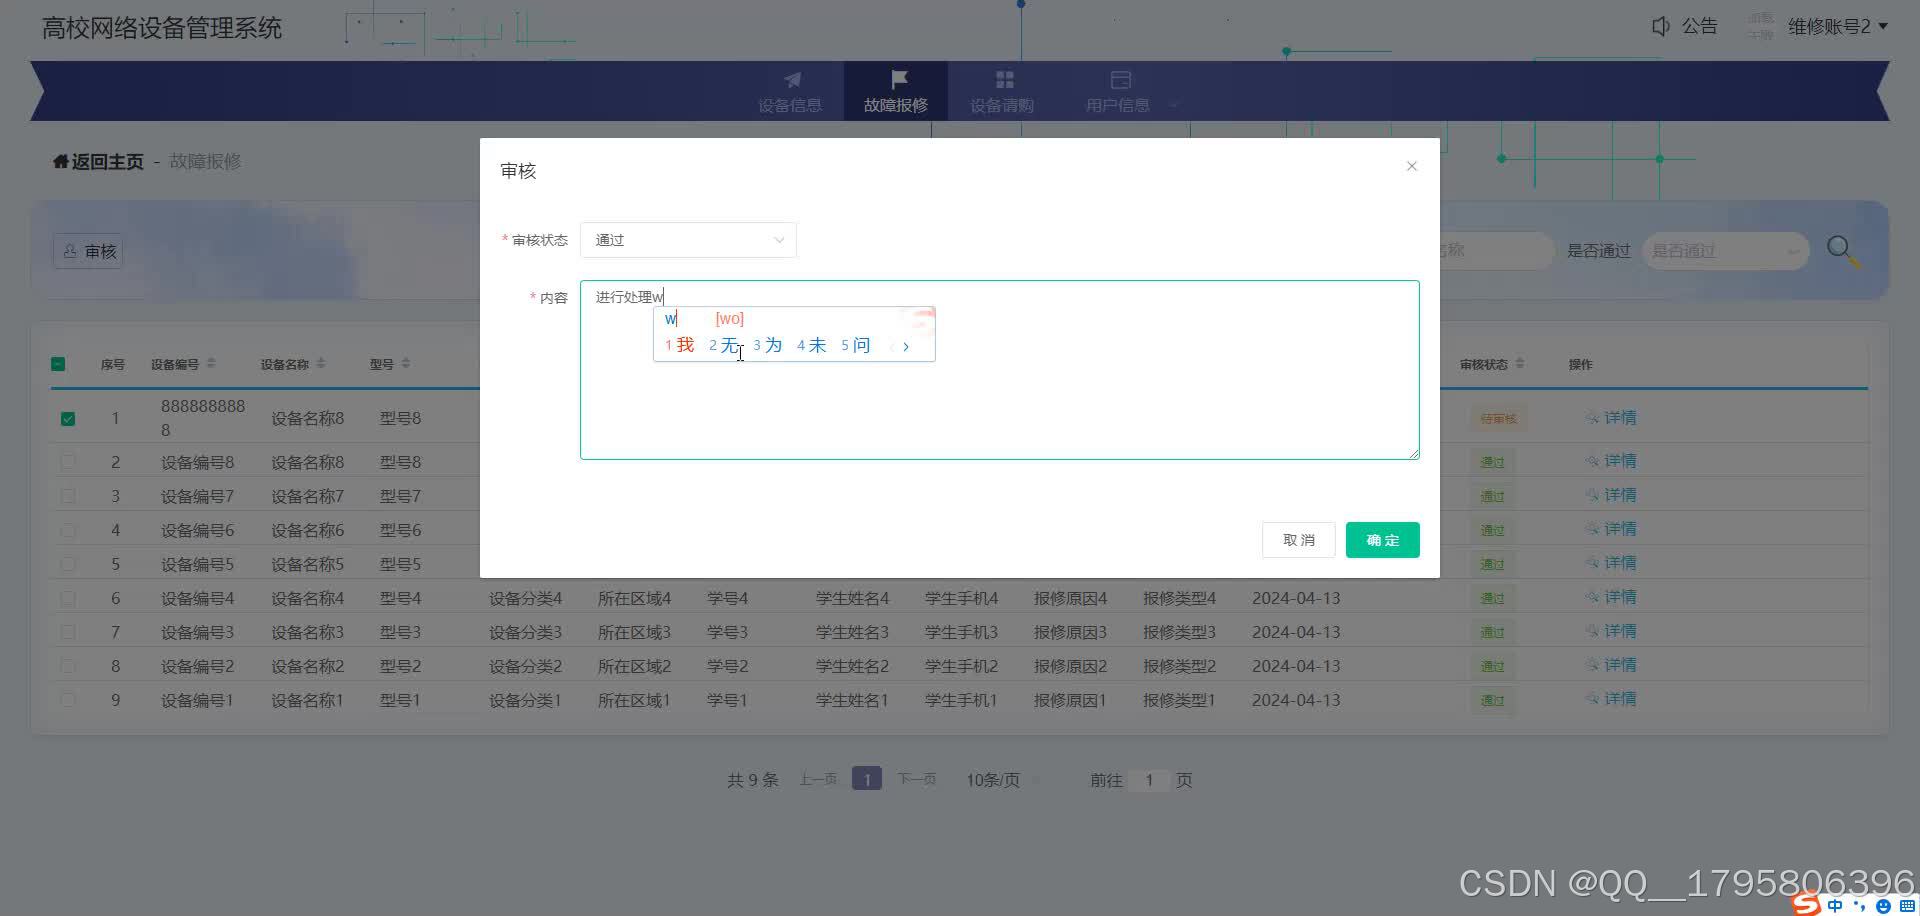
Task: Click page number 1 in pagination
Action: click(x=867, y=779)
